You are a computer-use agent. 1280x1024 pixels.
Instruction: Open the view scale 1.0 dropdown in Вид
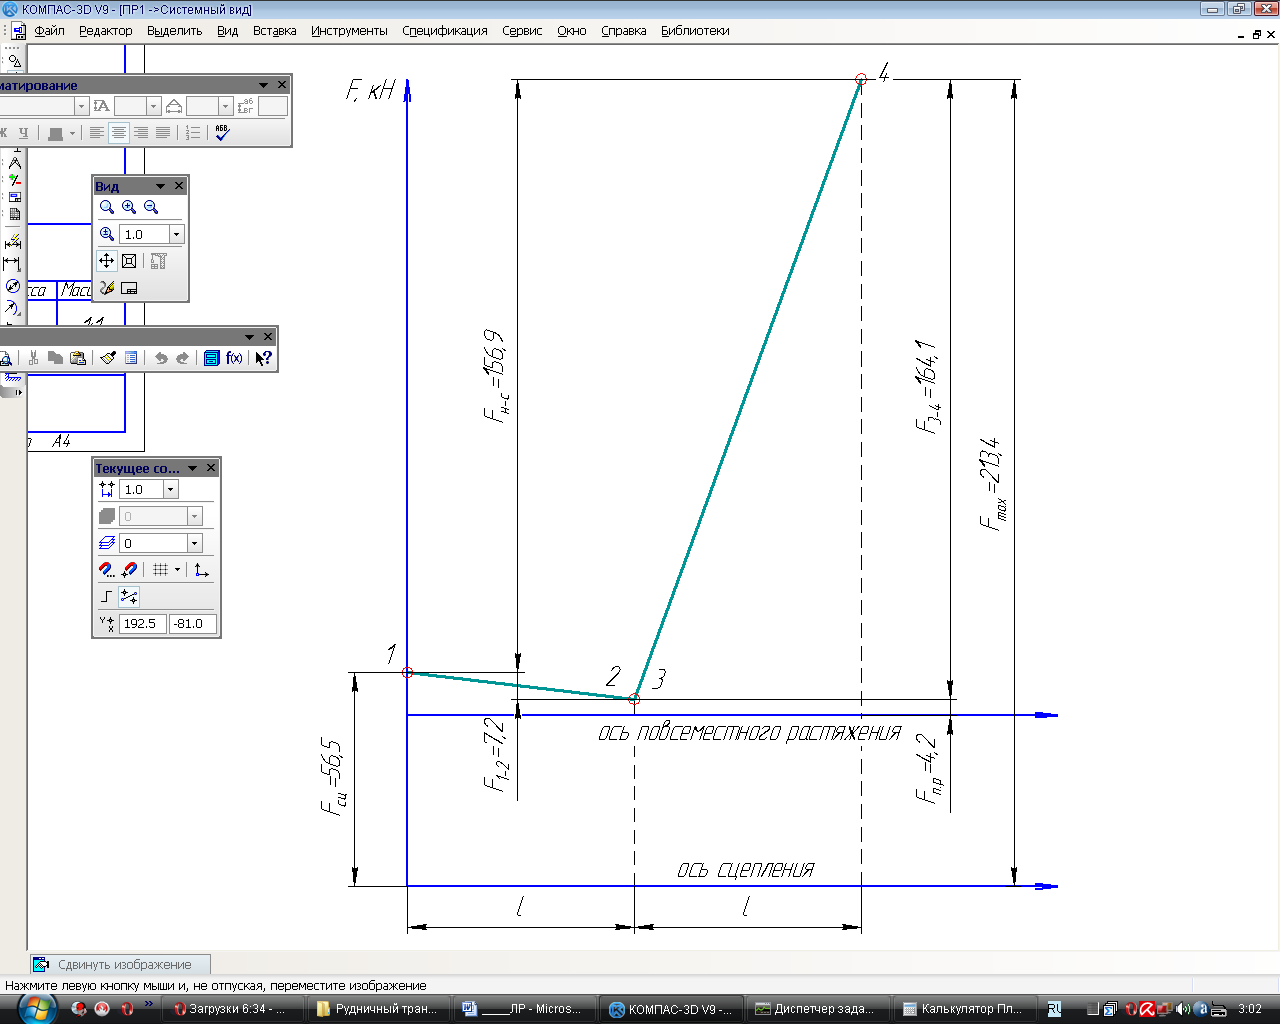click(x=177, y=234)
